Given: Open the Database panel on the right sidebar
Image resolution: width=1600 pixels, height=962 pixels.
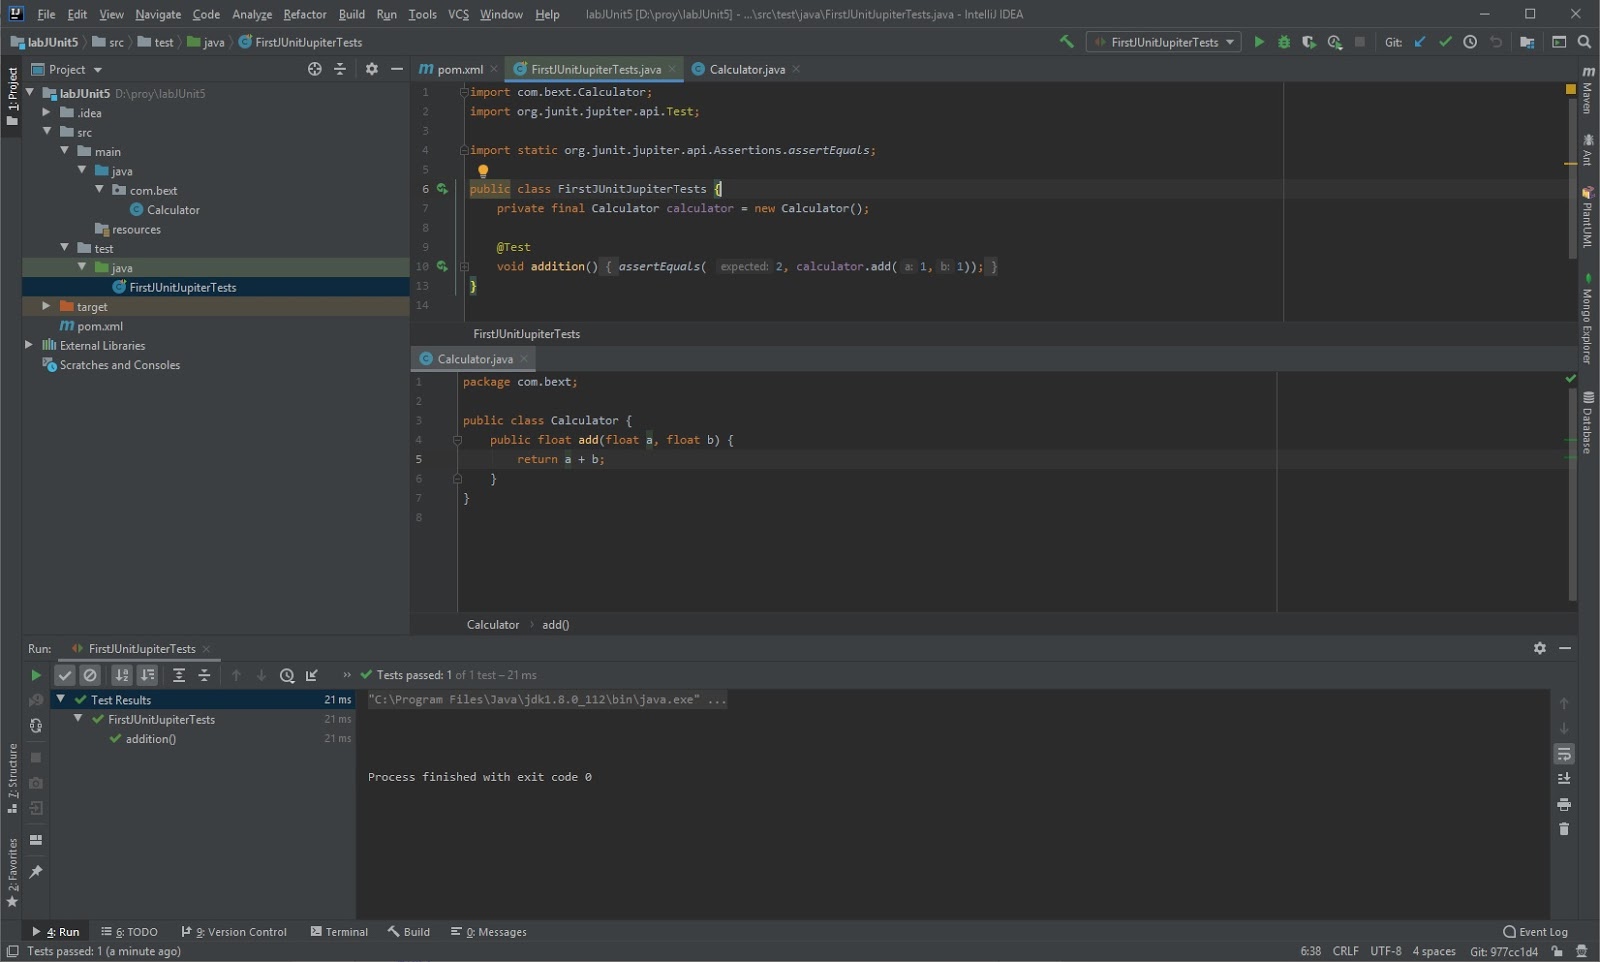Looking at the screenshot, I should [x=1588, y=424].
